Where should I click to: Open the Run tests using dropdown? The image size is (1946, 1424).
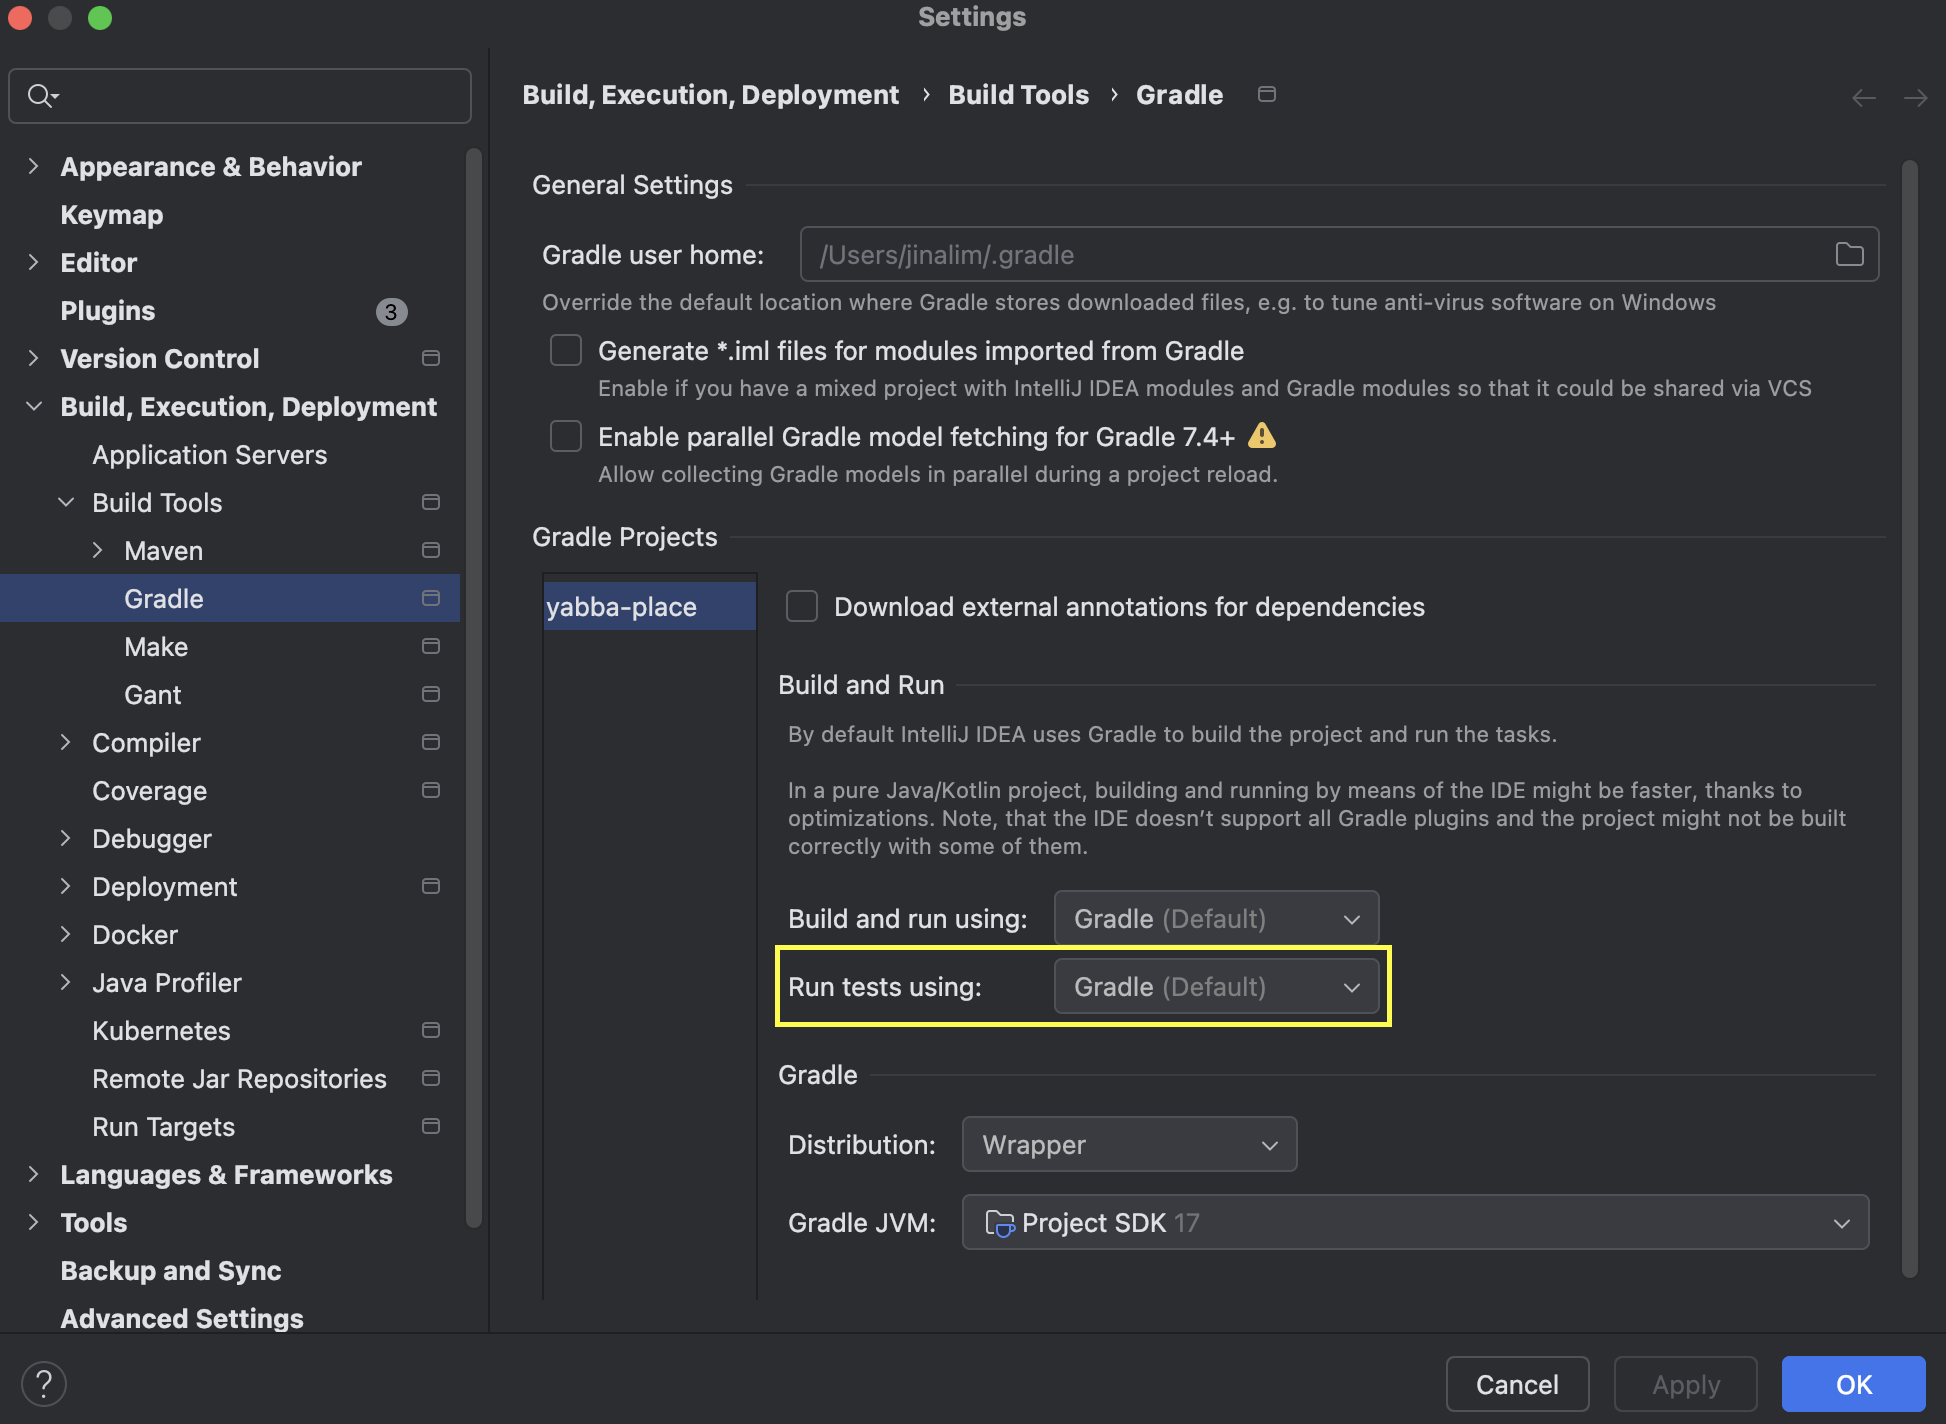coord(1216,986)
